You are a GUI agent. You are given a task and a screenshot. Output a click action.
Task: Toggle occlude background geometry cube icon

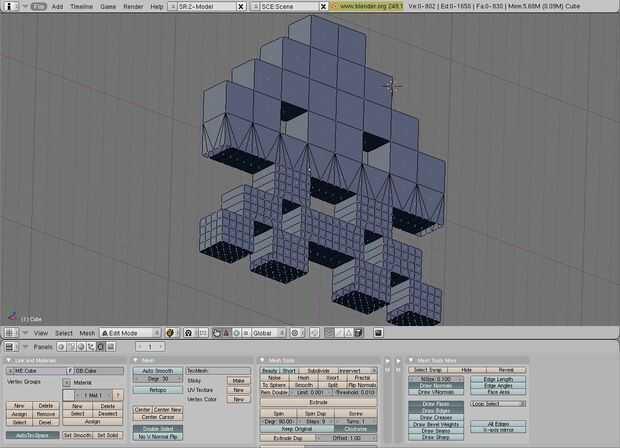[x=358, y=333]
